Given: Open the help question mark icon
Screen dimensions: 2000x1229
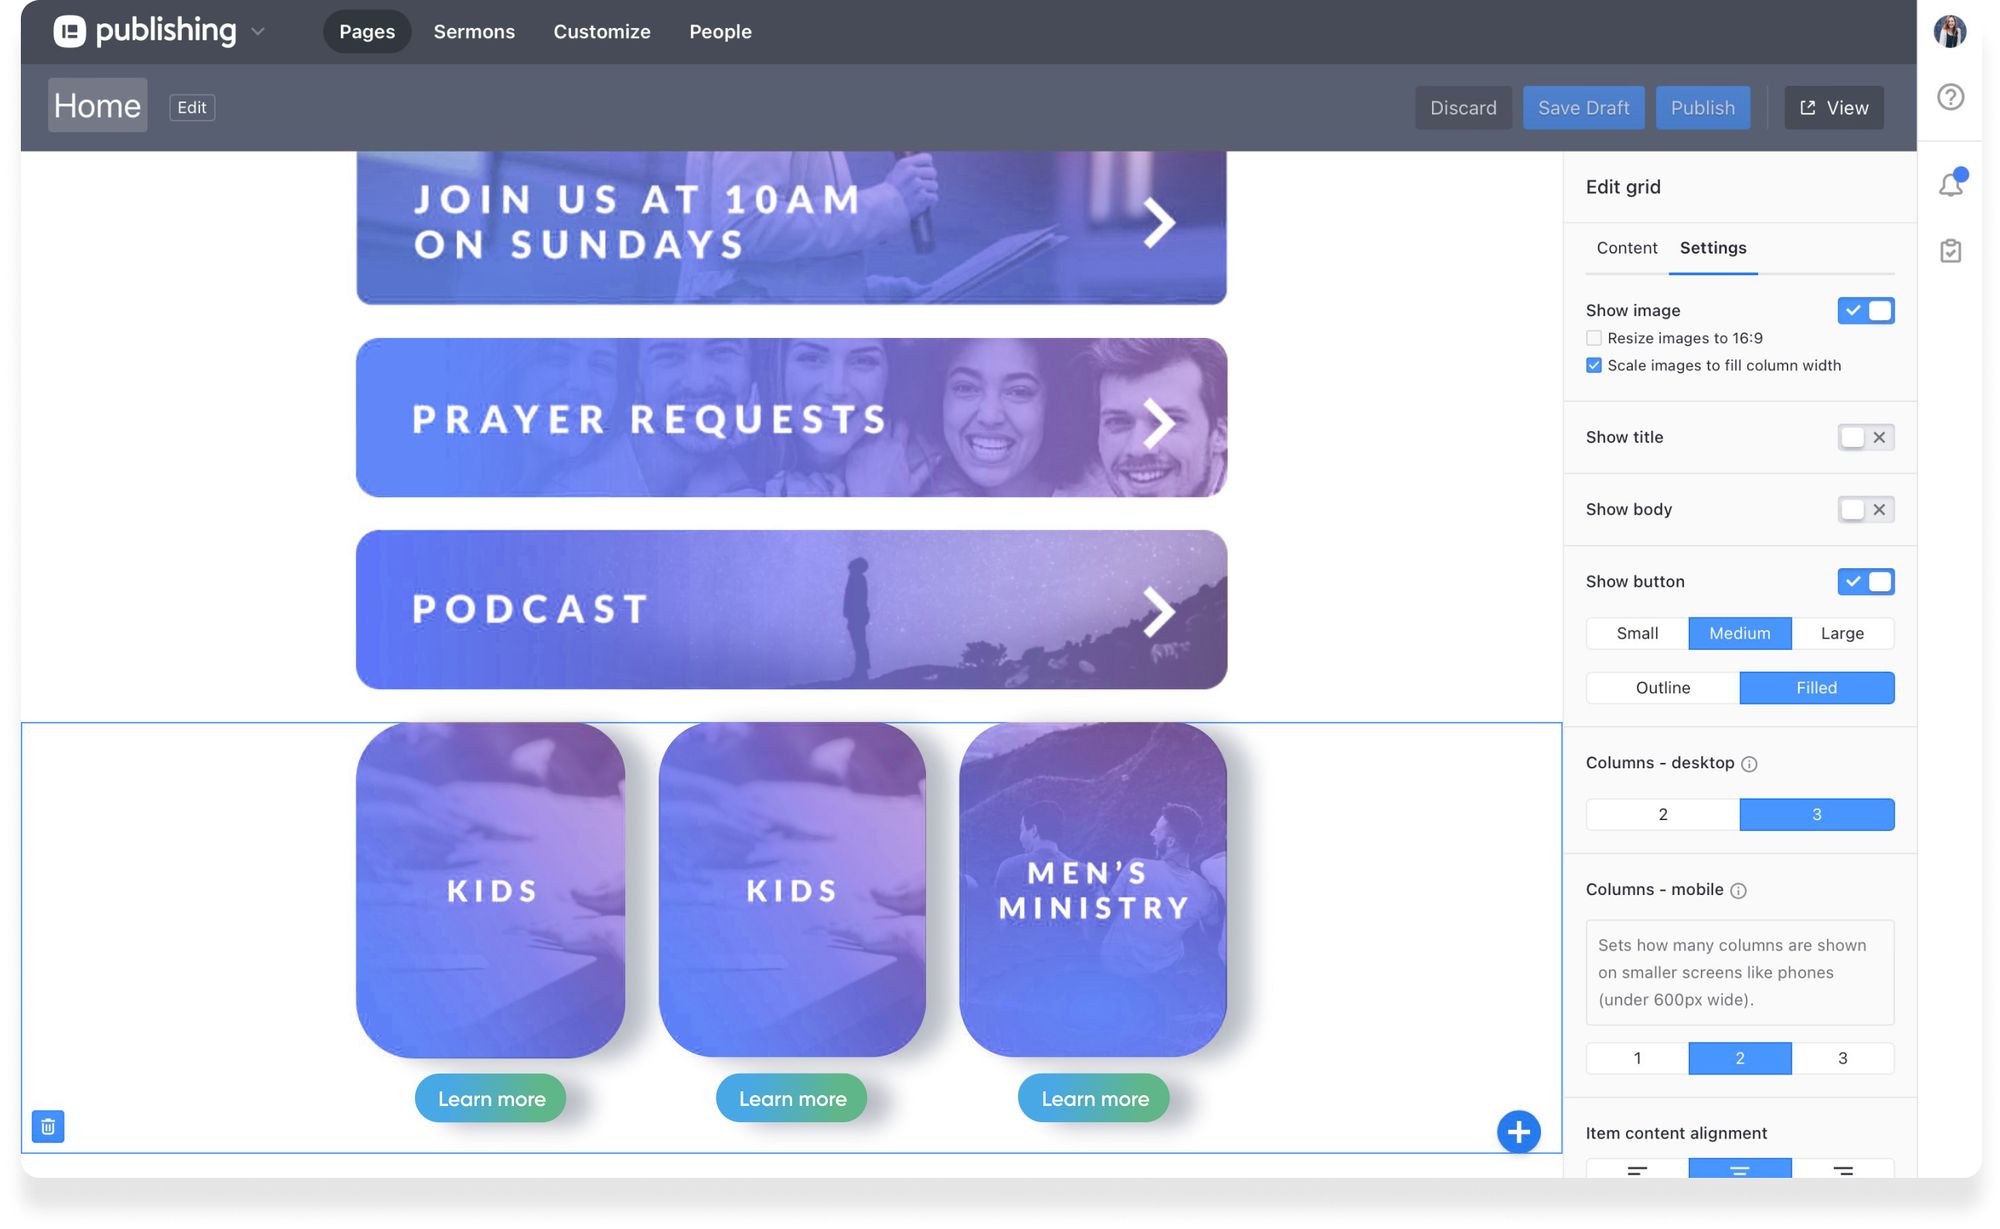Looking at the screenshot, I should point(1950,97).
